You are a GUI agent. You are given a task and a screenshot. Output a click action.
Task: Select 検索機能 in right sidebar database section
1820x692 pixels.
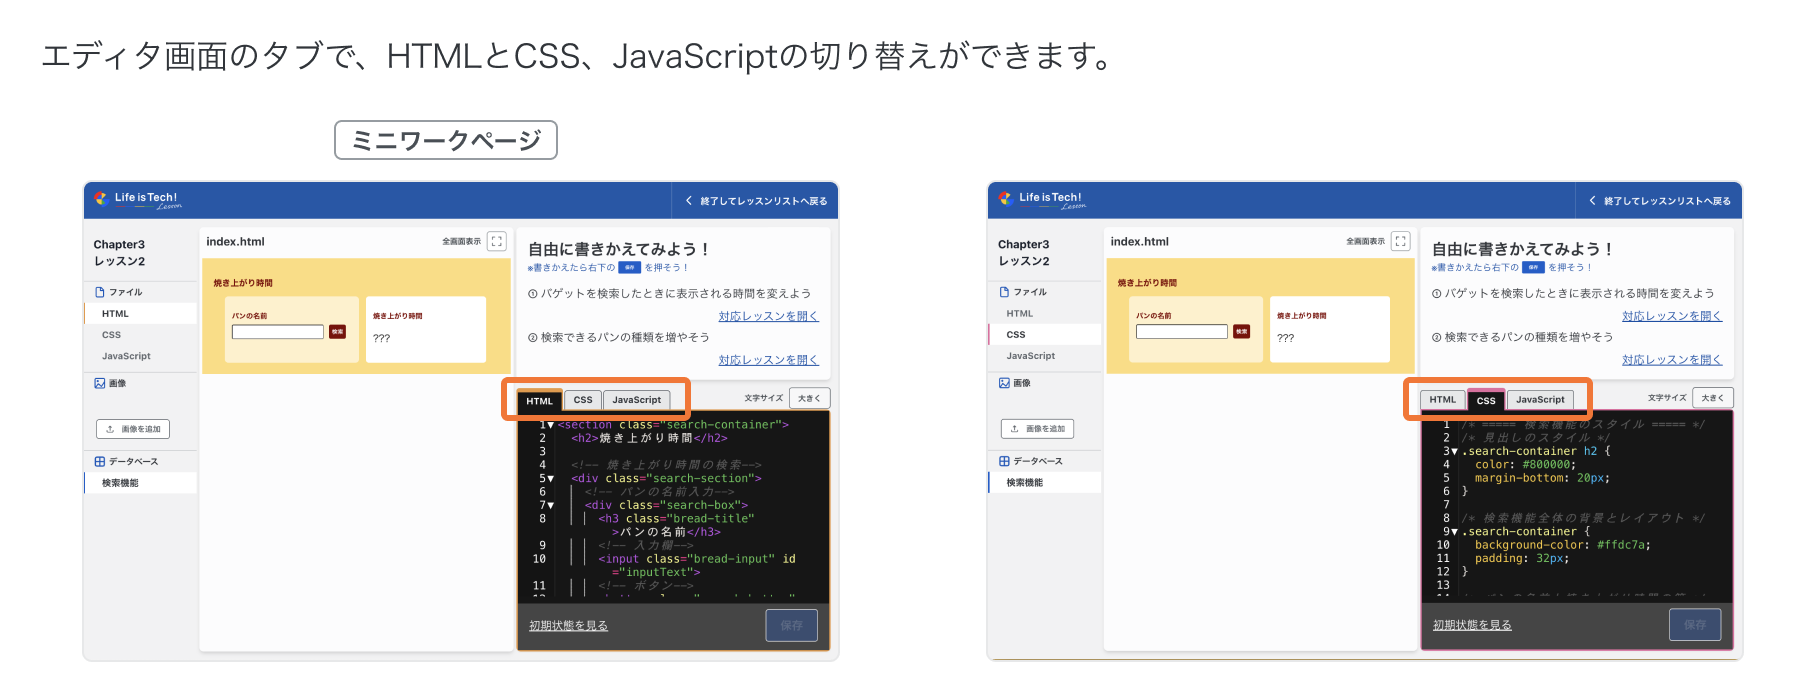(1024, 483)
